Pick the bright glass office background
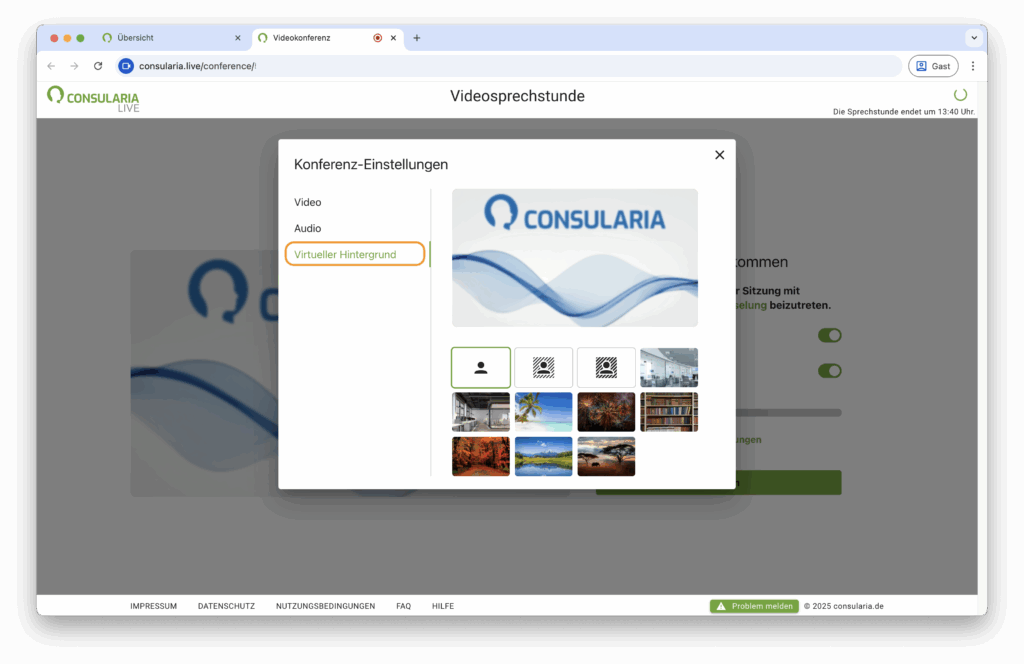The image size is (1024, 664). pyautogui.click(x=669, y=368)
